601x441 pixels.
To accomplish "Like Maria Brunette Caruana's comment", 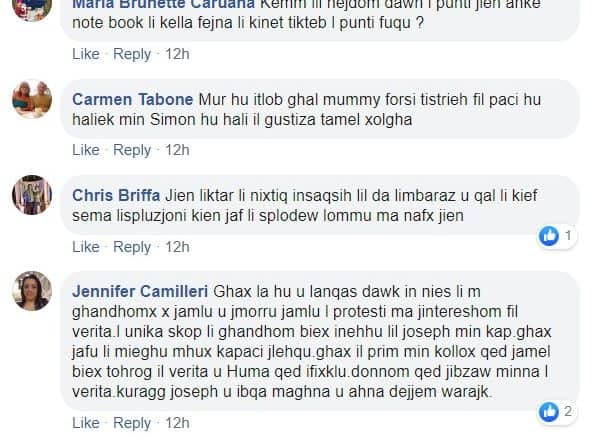I will pyautogui.click(x=86, y=53).
